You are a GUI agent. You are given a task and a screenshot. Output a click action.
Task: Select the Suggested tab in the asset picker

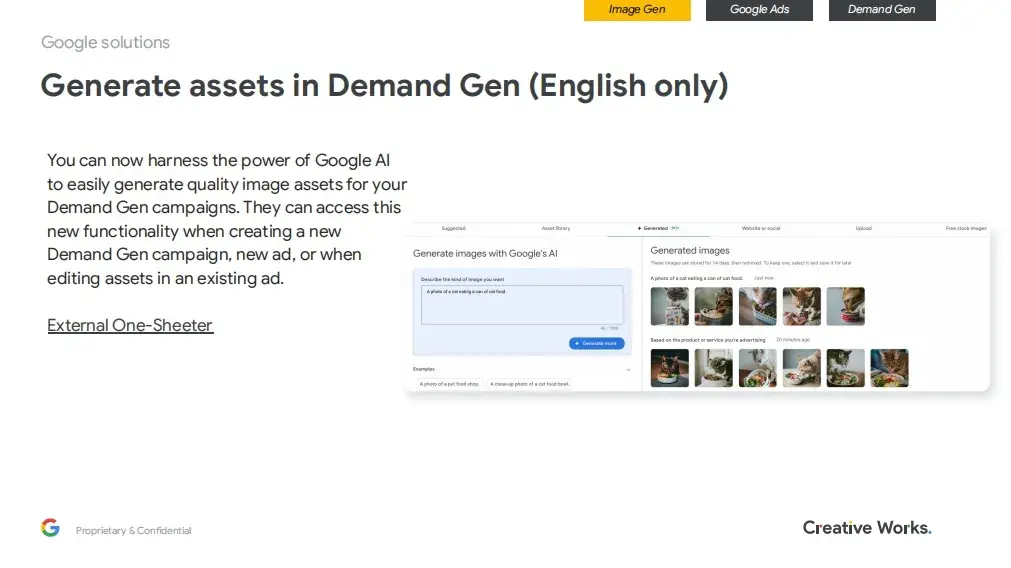[453, 228]
